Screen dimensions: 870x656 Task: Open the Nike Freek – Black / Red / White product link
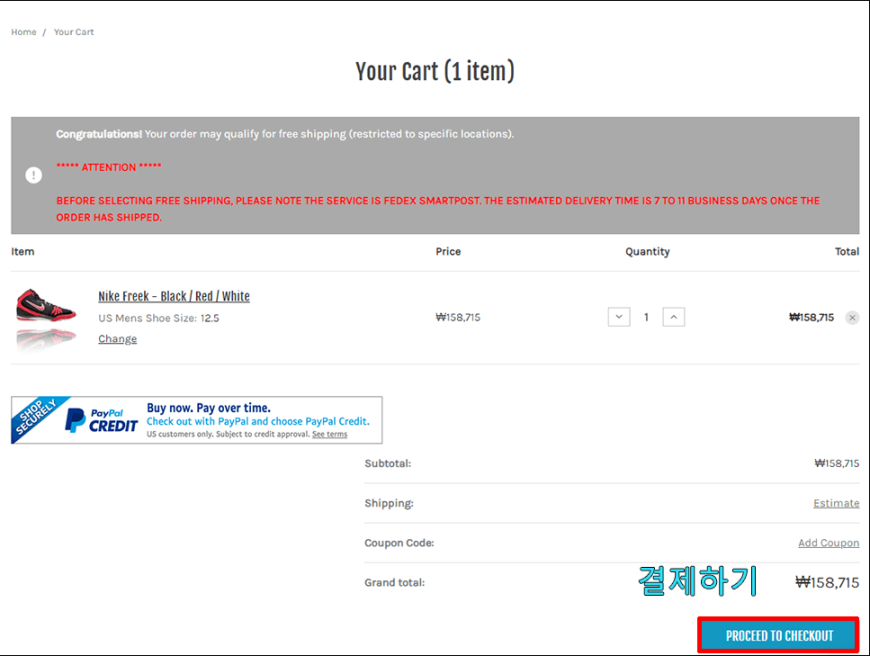pyautogui.click(x=174, y=296)
